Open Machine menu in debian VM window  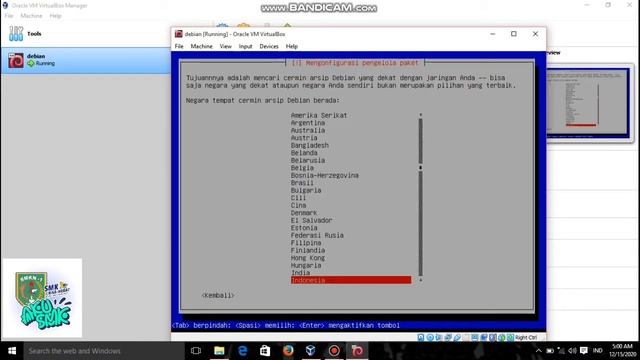(202, 46)
